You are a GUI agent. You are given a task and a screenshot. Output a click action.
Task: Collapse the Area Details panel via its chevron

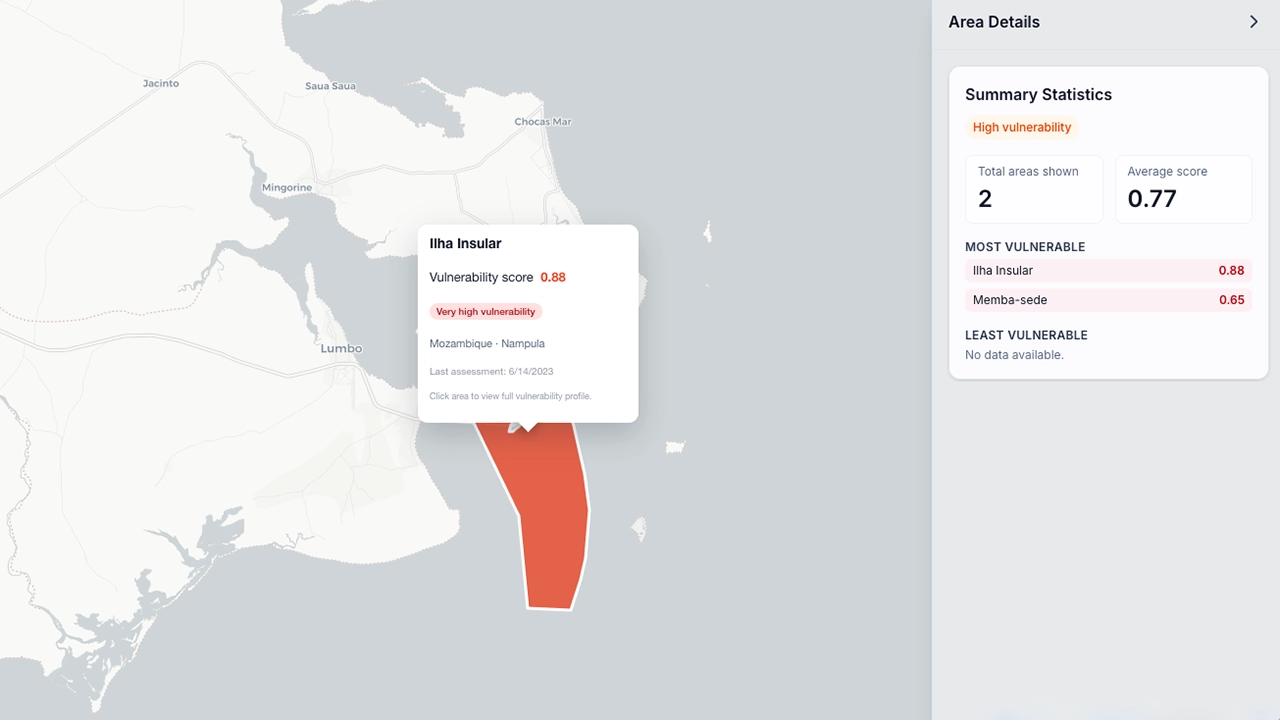click(x=1253, y=21)
